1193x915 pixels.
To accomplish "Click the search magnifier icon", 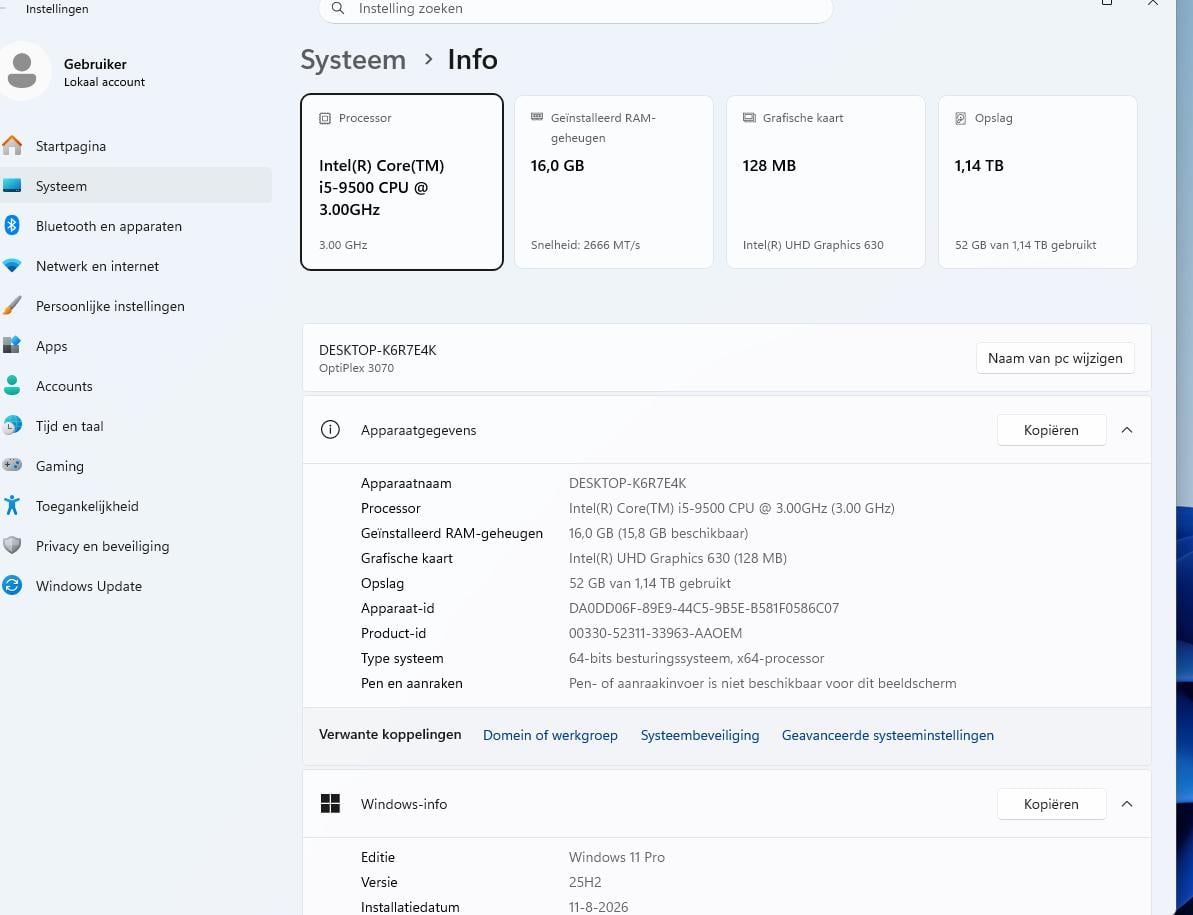I will pyautogui.click(x=338, y=8).
